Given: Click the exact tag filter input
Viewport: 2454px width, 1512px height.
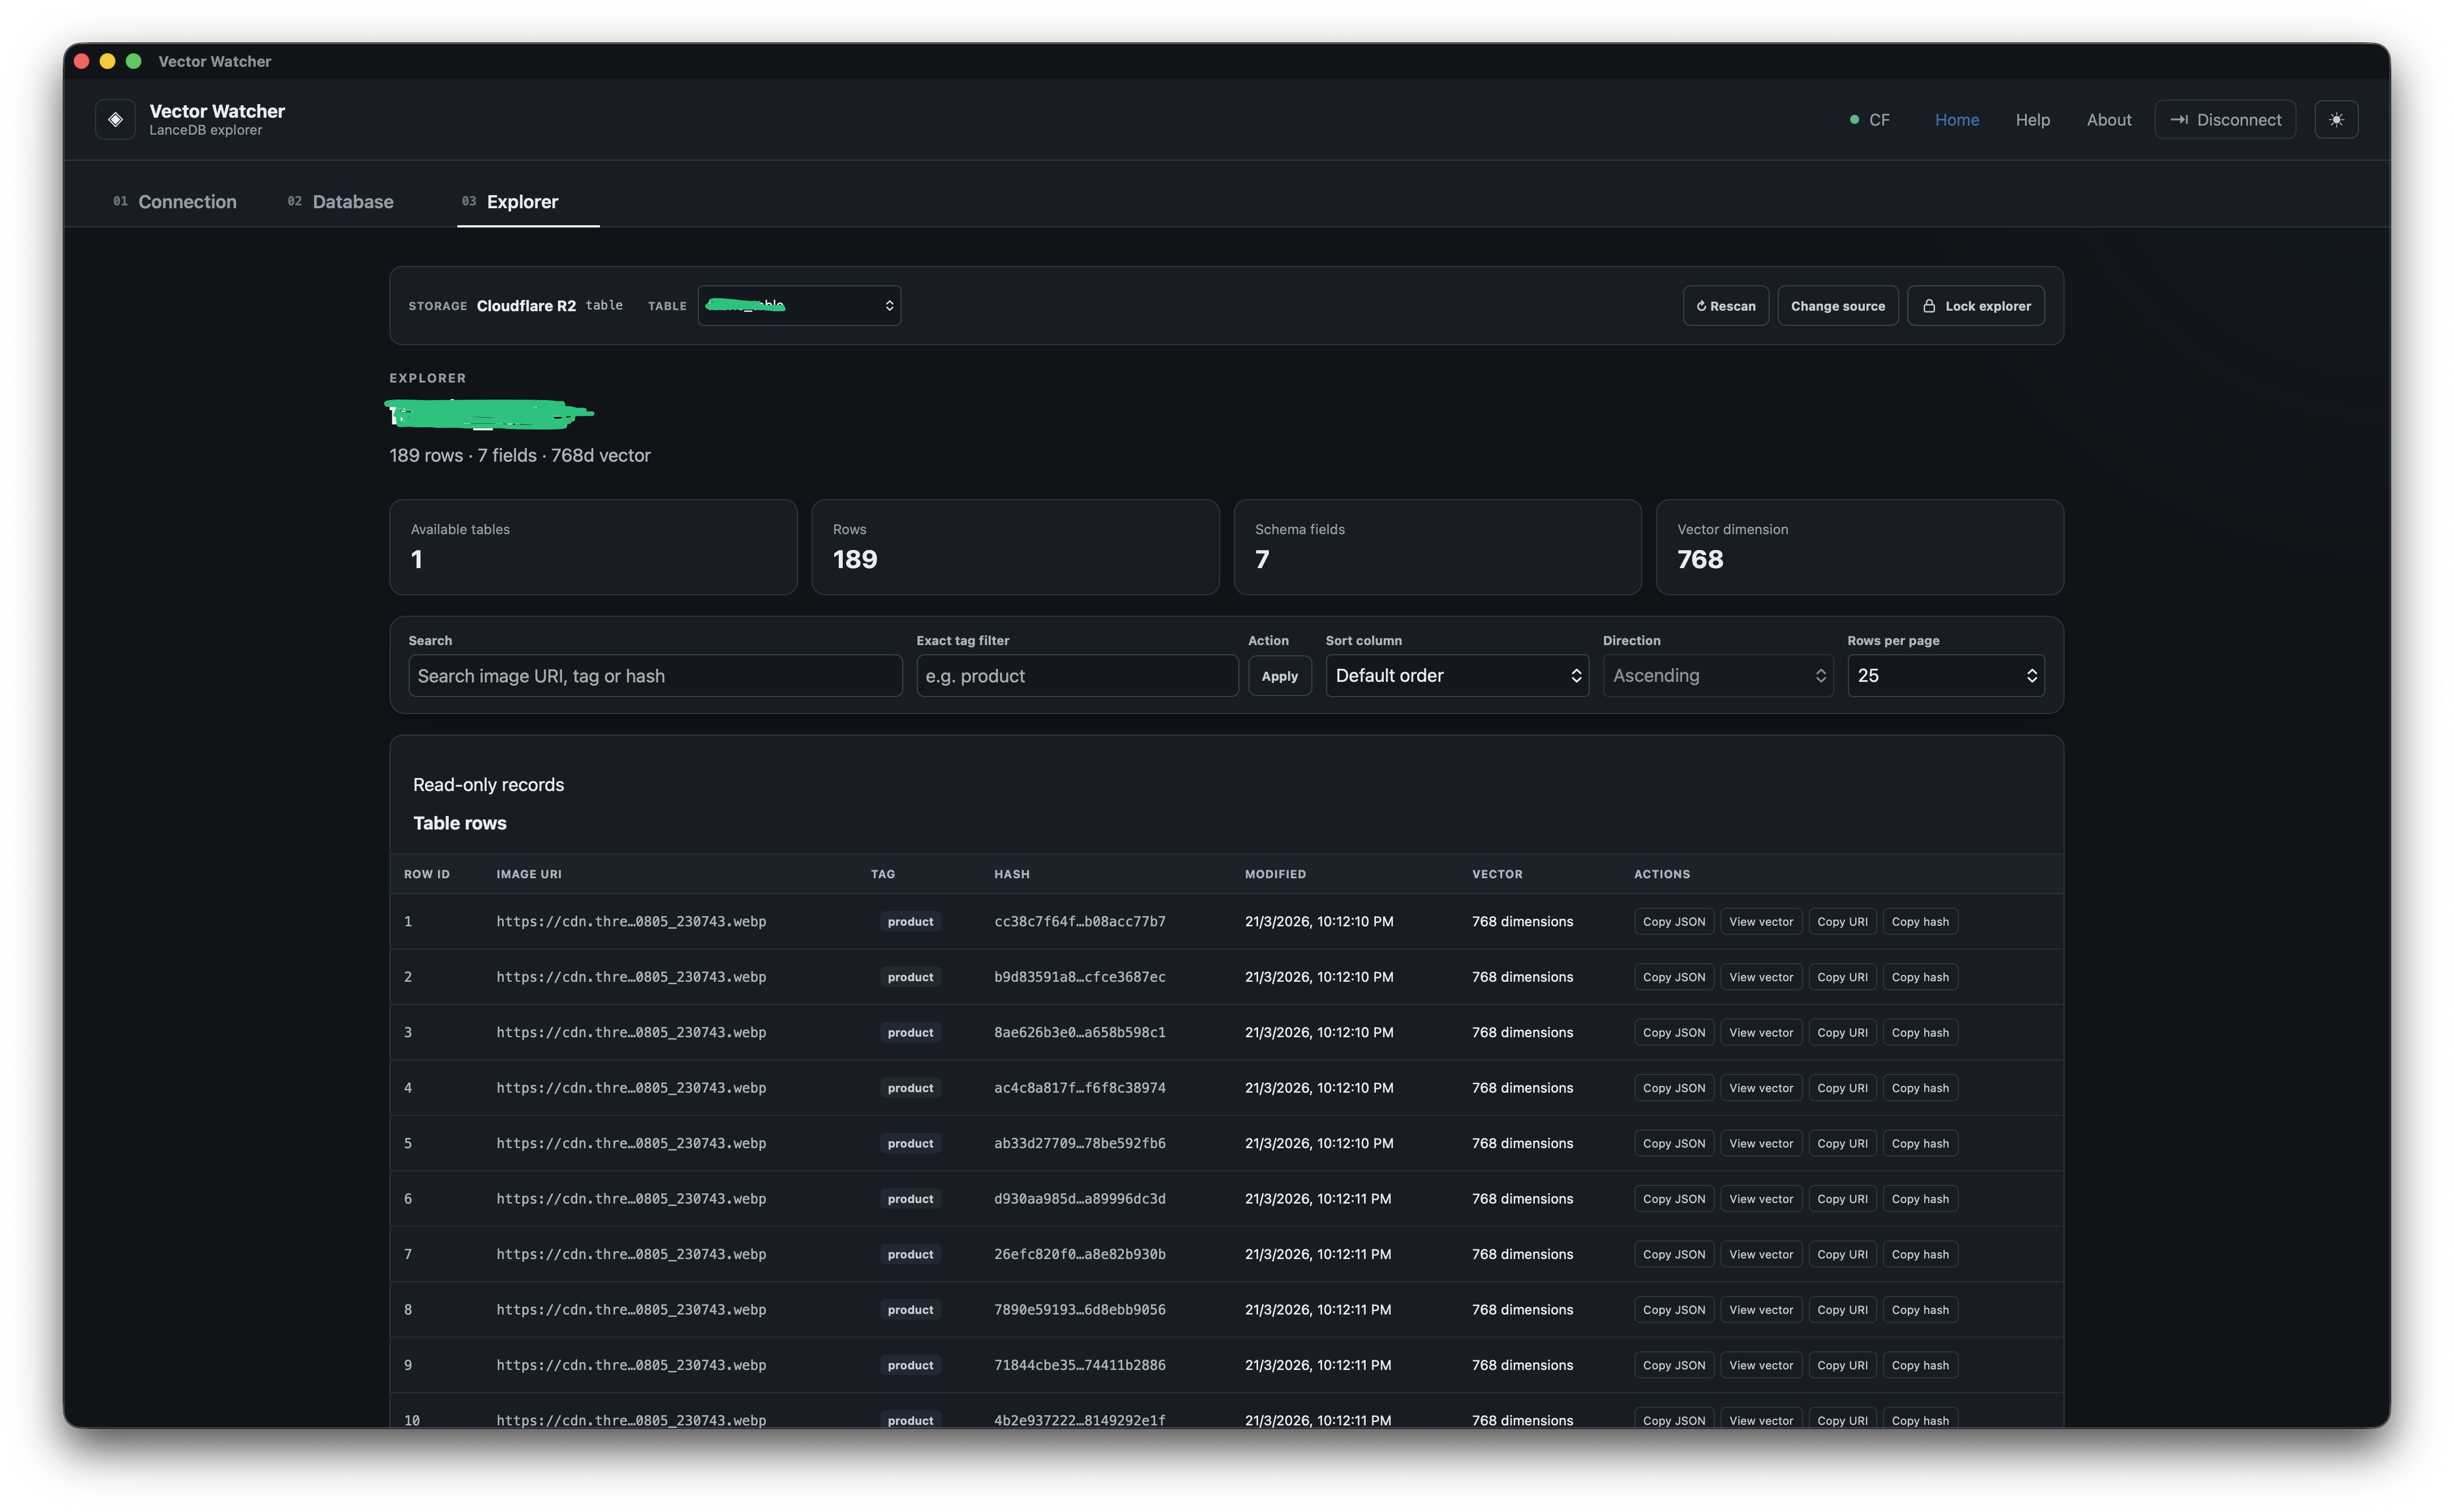Looking at the screenshot, I should click(1077, 676).
